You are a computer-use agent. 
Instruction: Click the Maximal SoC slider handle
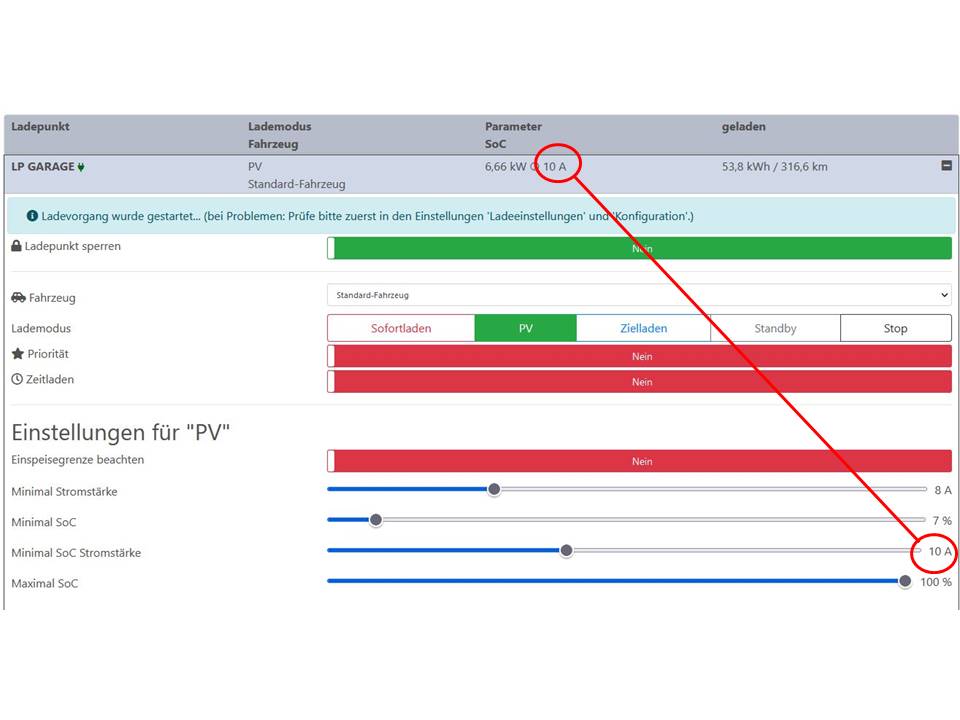(905, 581)
